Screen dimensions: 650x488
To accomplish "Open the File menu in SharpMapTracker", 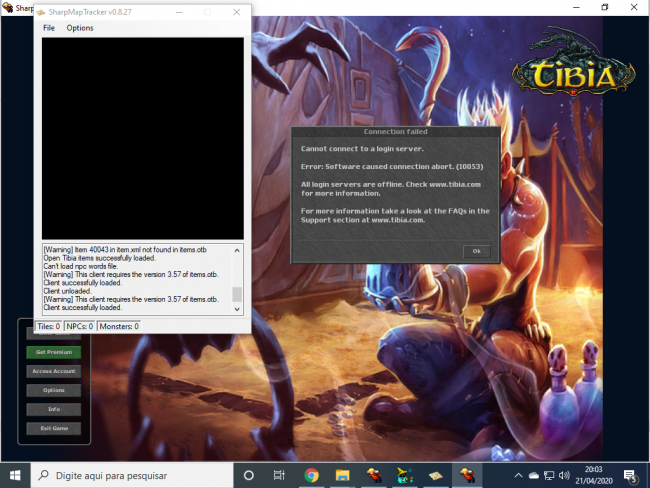I will pyautogui.click(x=49, y=28).
